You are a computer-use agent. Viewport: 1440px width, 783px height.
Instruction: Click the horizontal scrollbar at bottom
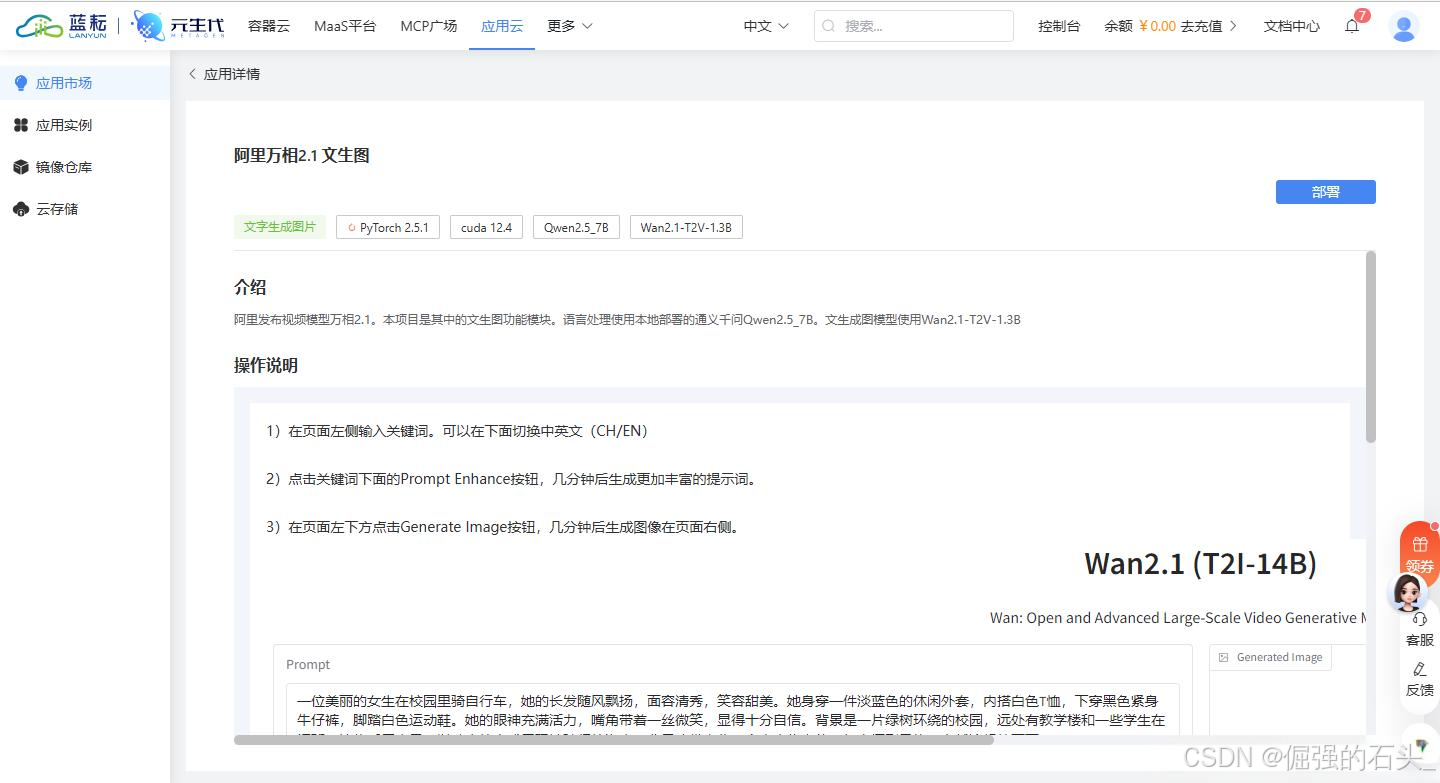coord(613,740)
